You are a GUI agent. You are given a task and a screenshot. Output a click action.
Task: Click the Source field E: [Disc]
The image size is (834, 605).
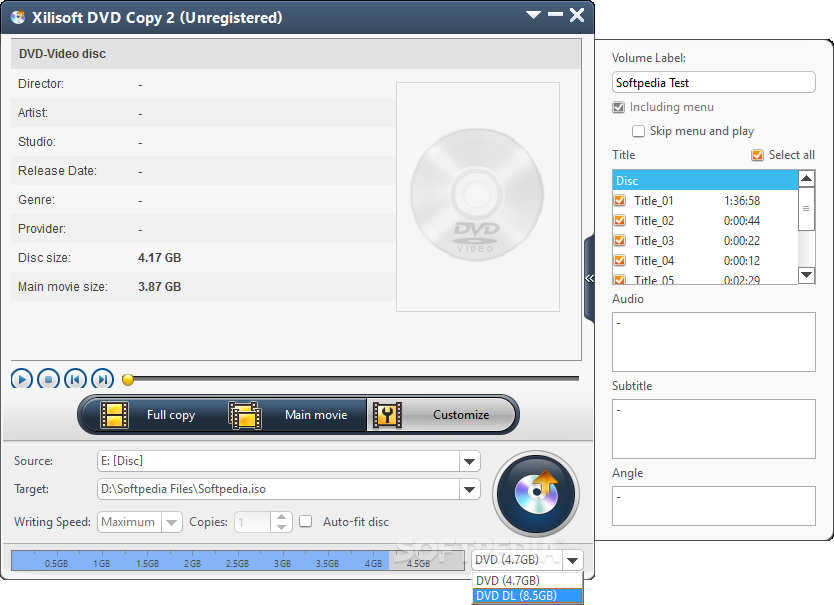[278, 461]
